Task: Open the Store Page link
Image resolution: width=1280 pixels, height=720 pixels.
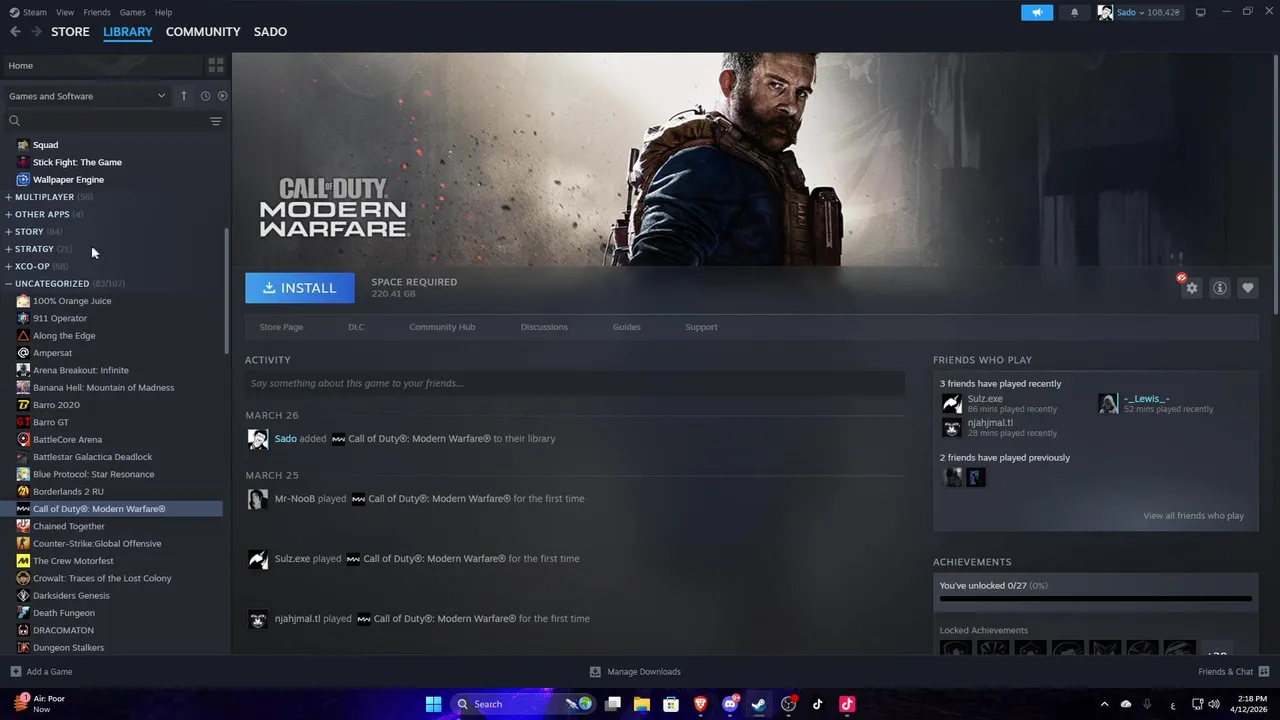Action: pyautogui.click(x=281, y=327)
